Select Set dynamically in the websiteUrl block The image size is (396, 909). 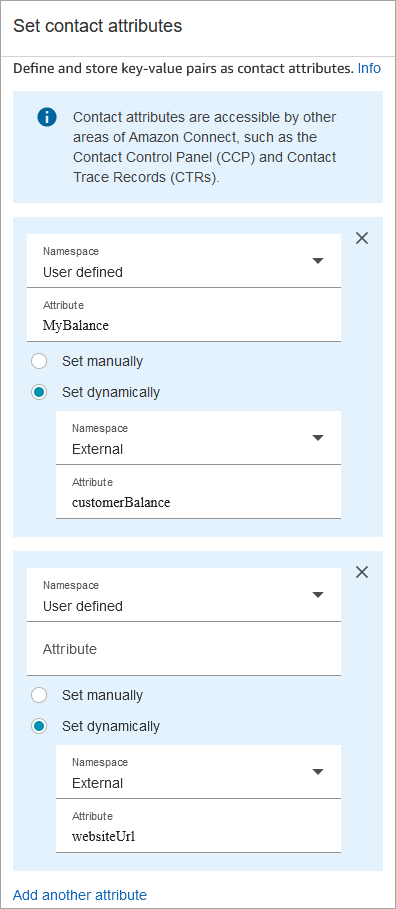[39, 726]
